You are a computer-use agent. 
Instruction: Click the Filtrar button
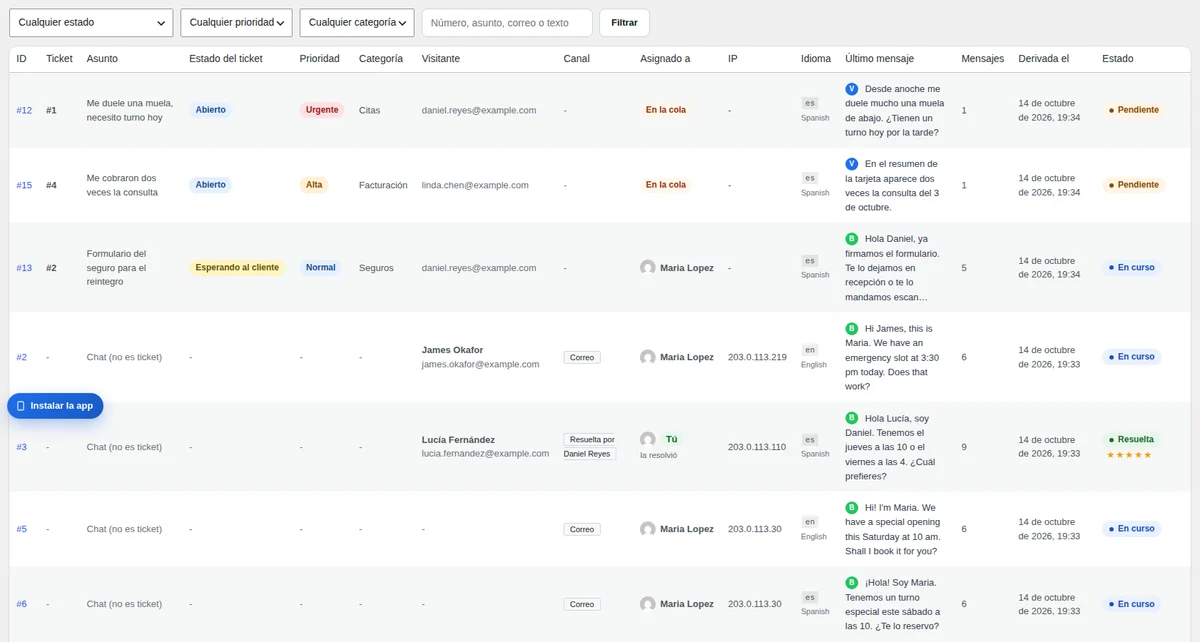tap(624, 23)
